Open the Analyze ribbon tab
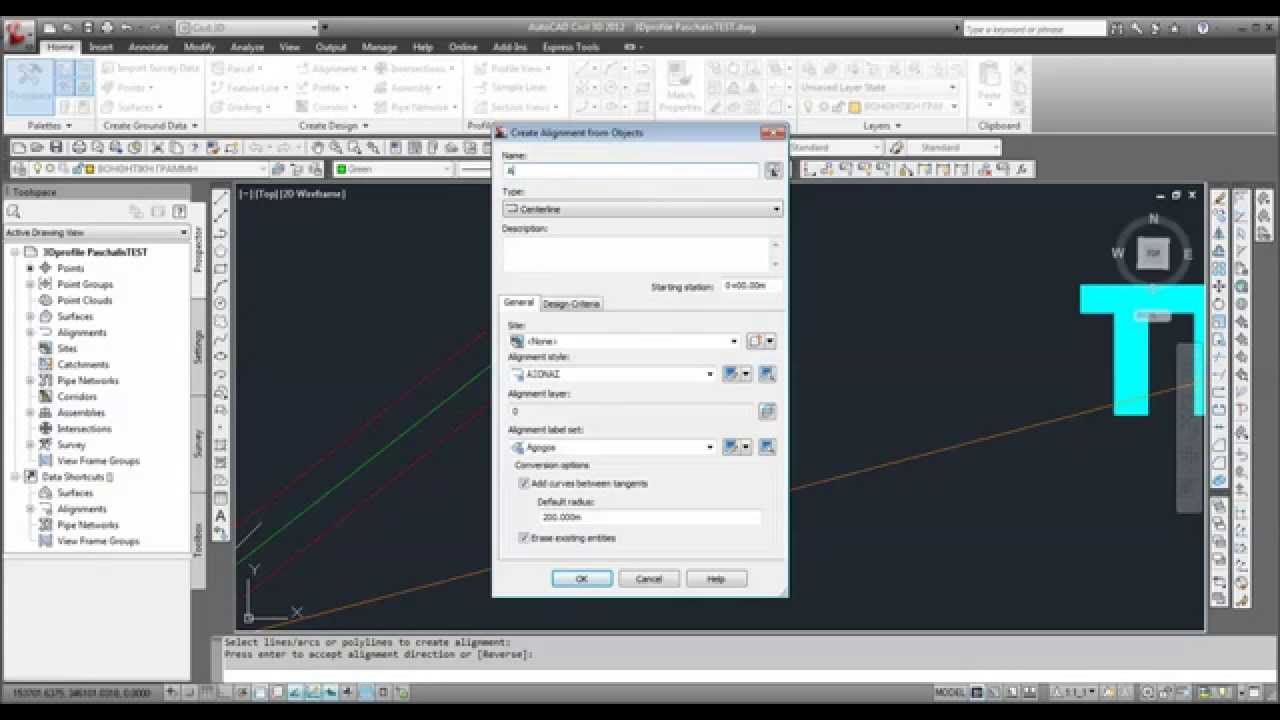This screenshot has width=1280, height=720. click(247, 47)
